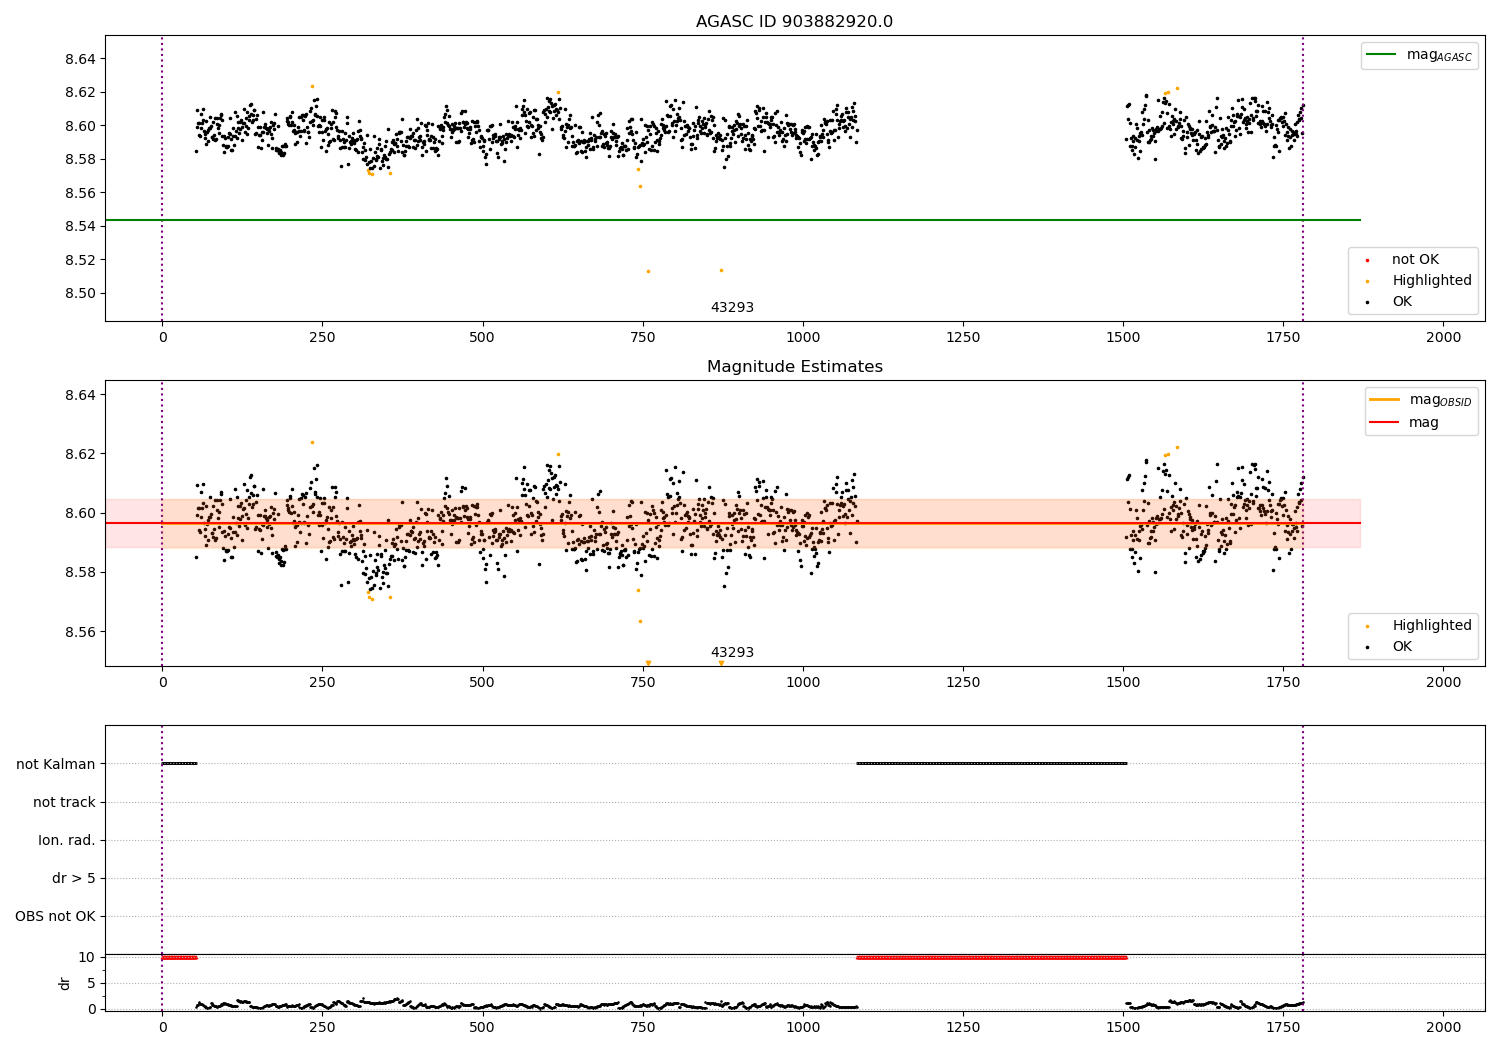Click the orange outlier point near 8.51 at 872
The height and width of the screenshot is (1050, 1500).
tap(721, 270)
